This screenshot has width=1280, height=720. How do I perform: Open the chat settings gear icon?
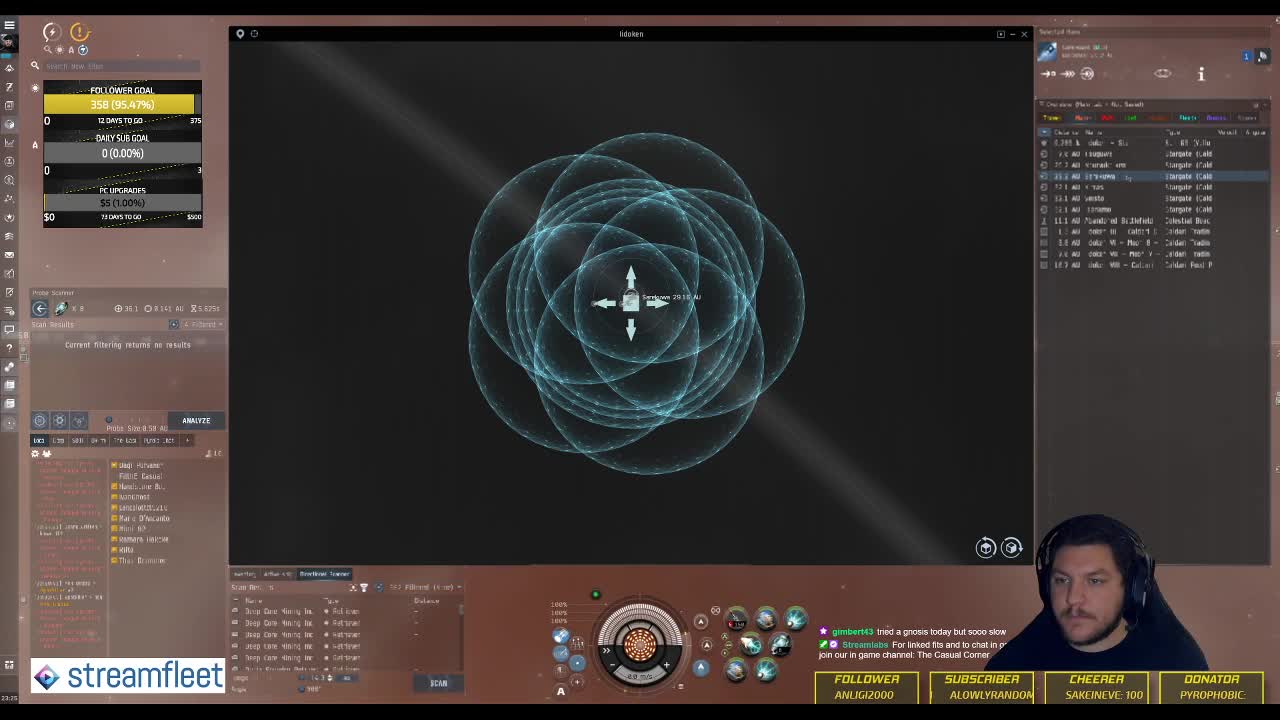(36, 454)
